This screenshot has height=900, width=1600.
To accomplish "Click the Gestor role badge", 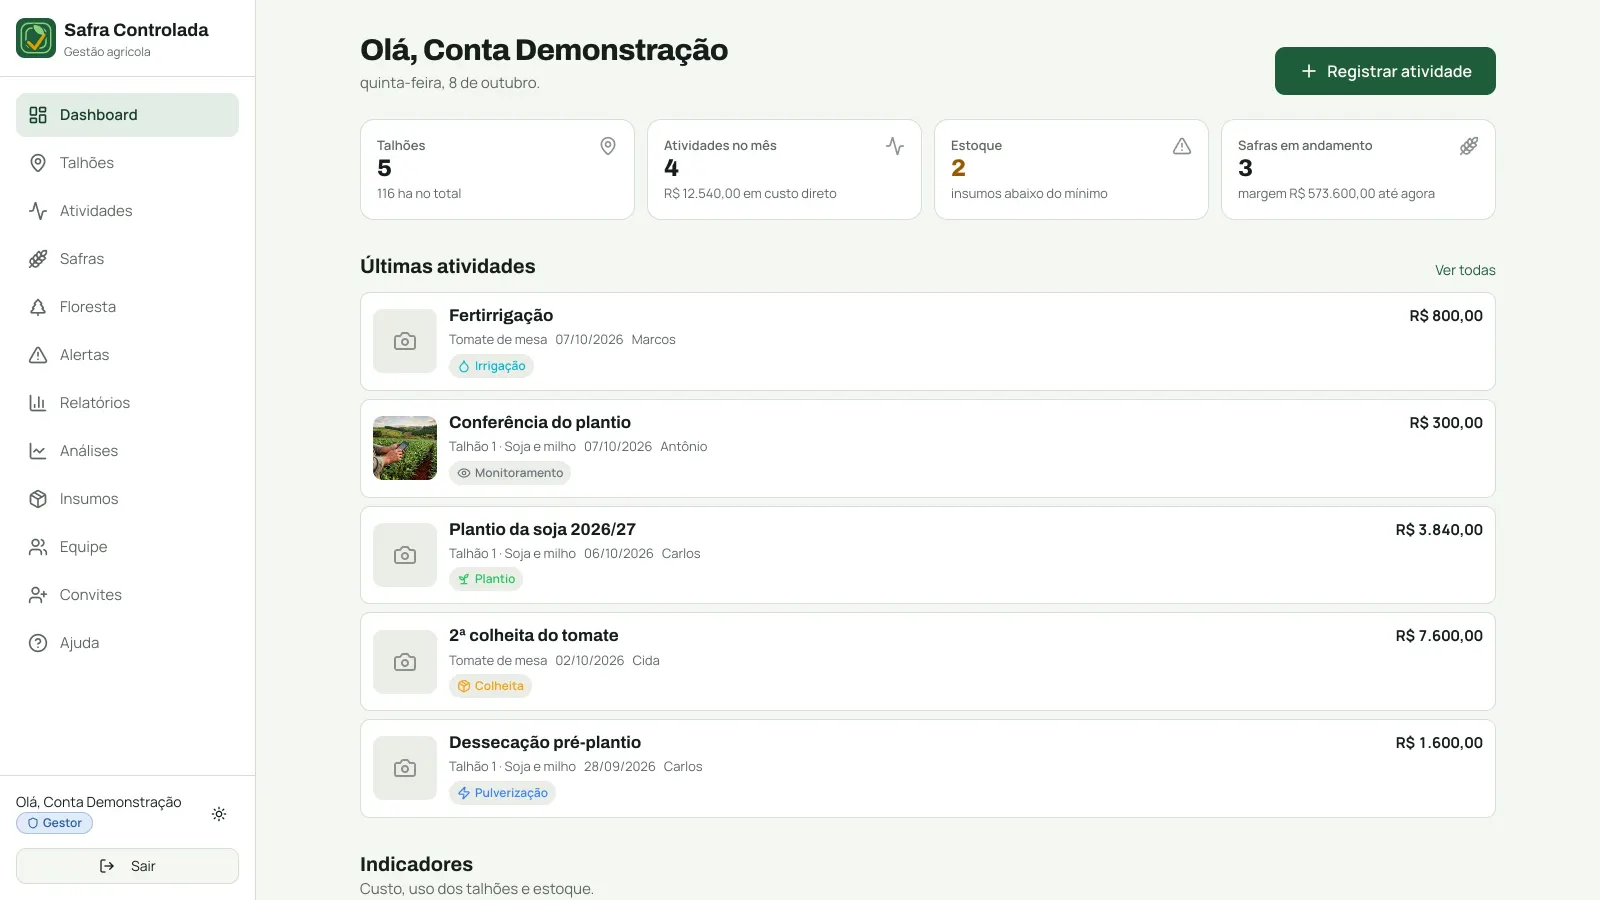I will [55, 823].
